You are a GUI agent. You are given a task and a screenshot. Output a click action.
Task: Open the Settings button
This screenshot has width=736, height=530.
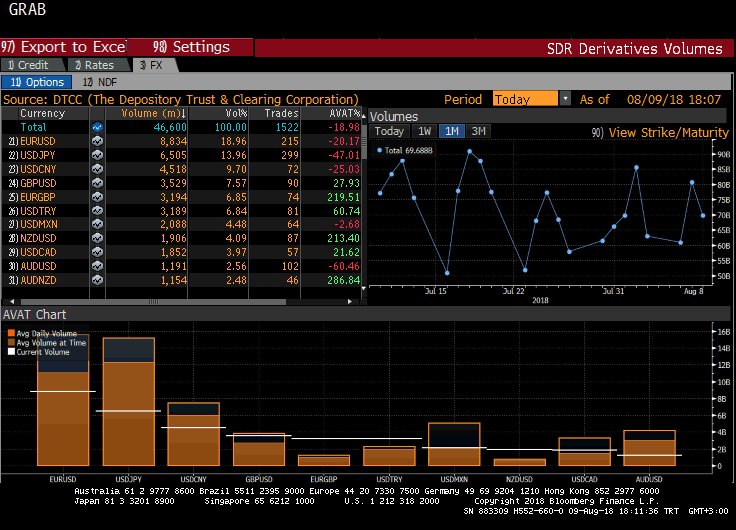click(191, 47)
